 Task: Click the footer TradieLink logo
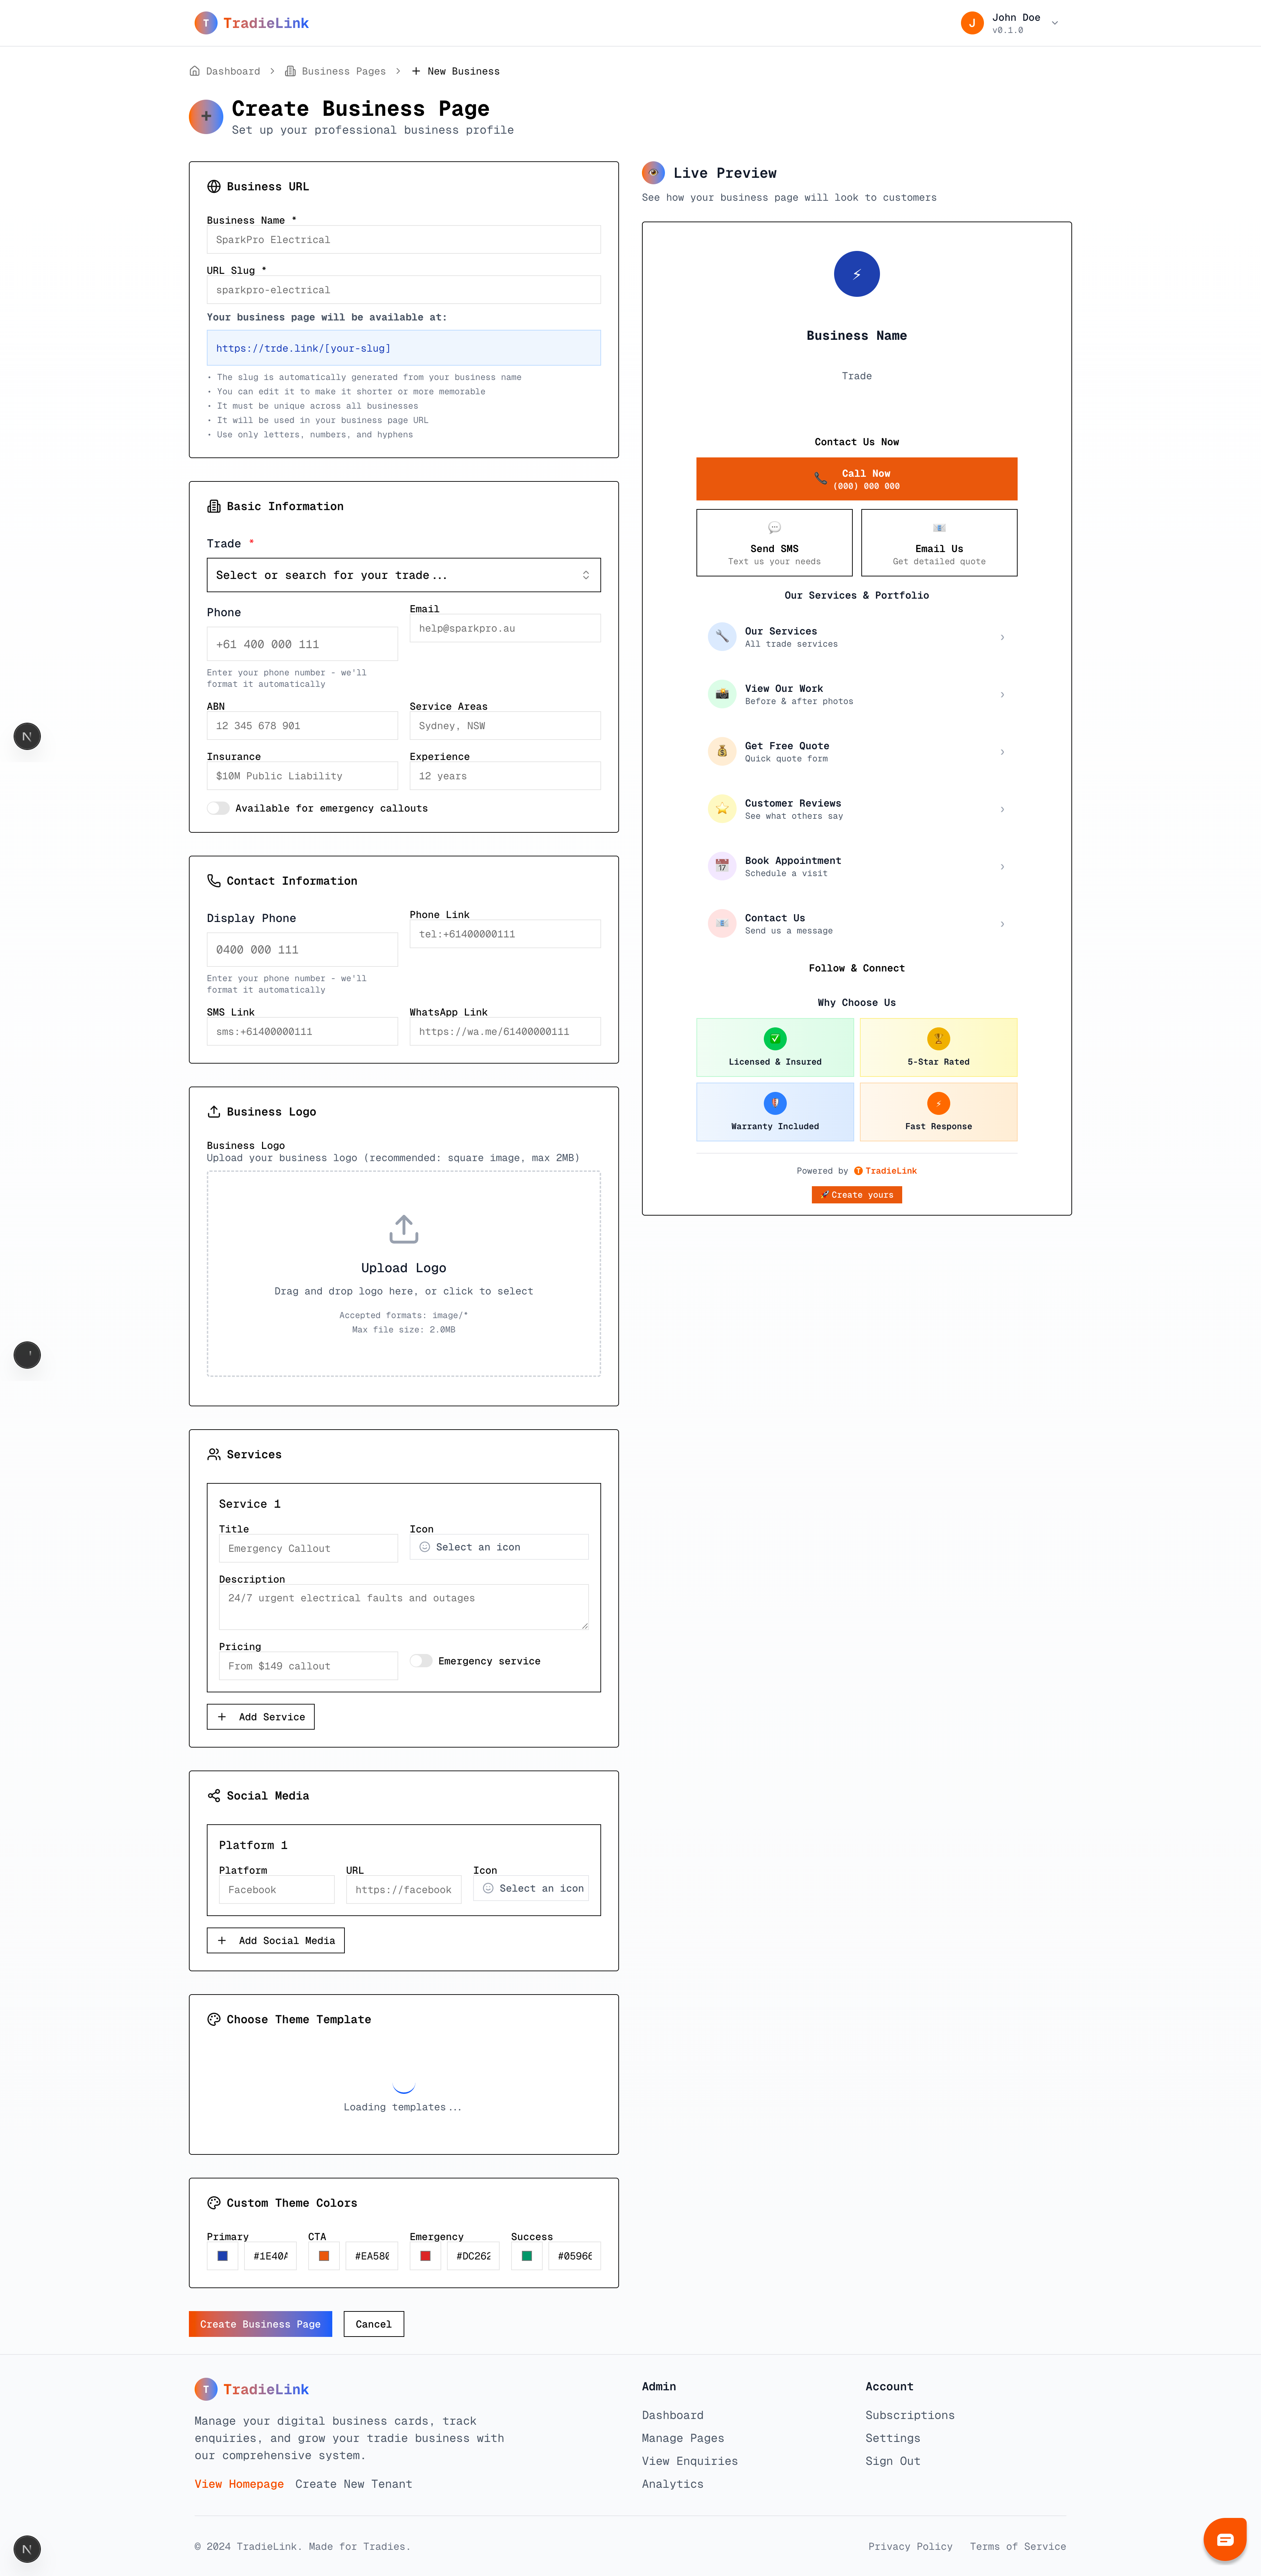[x=252, y=2389]
